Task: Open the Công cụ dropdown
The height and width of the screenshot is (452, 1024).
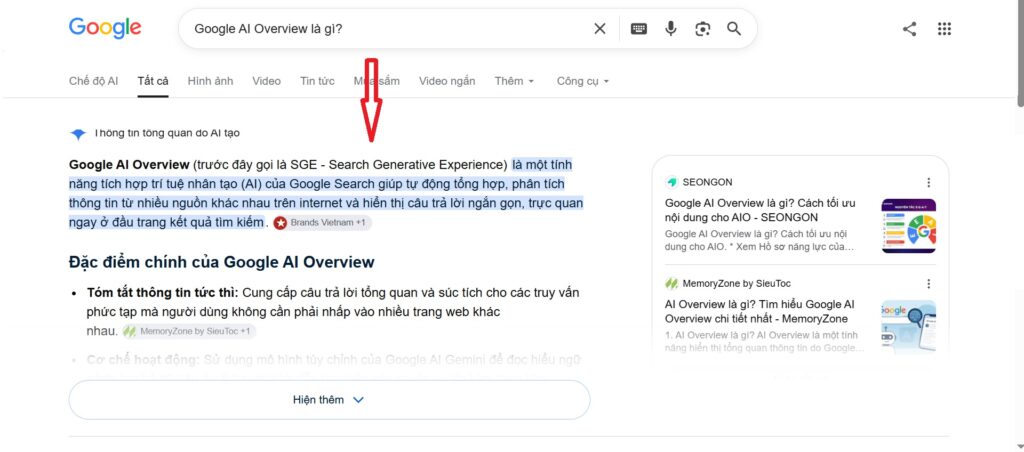Action: tap(583, 81)
